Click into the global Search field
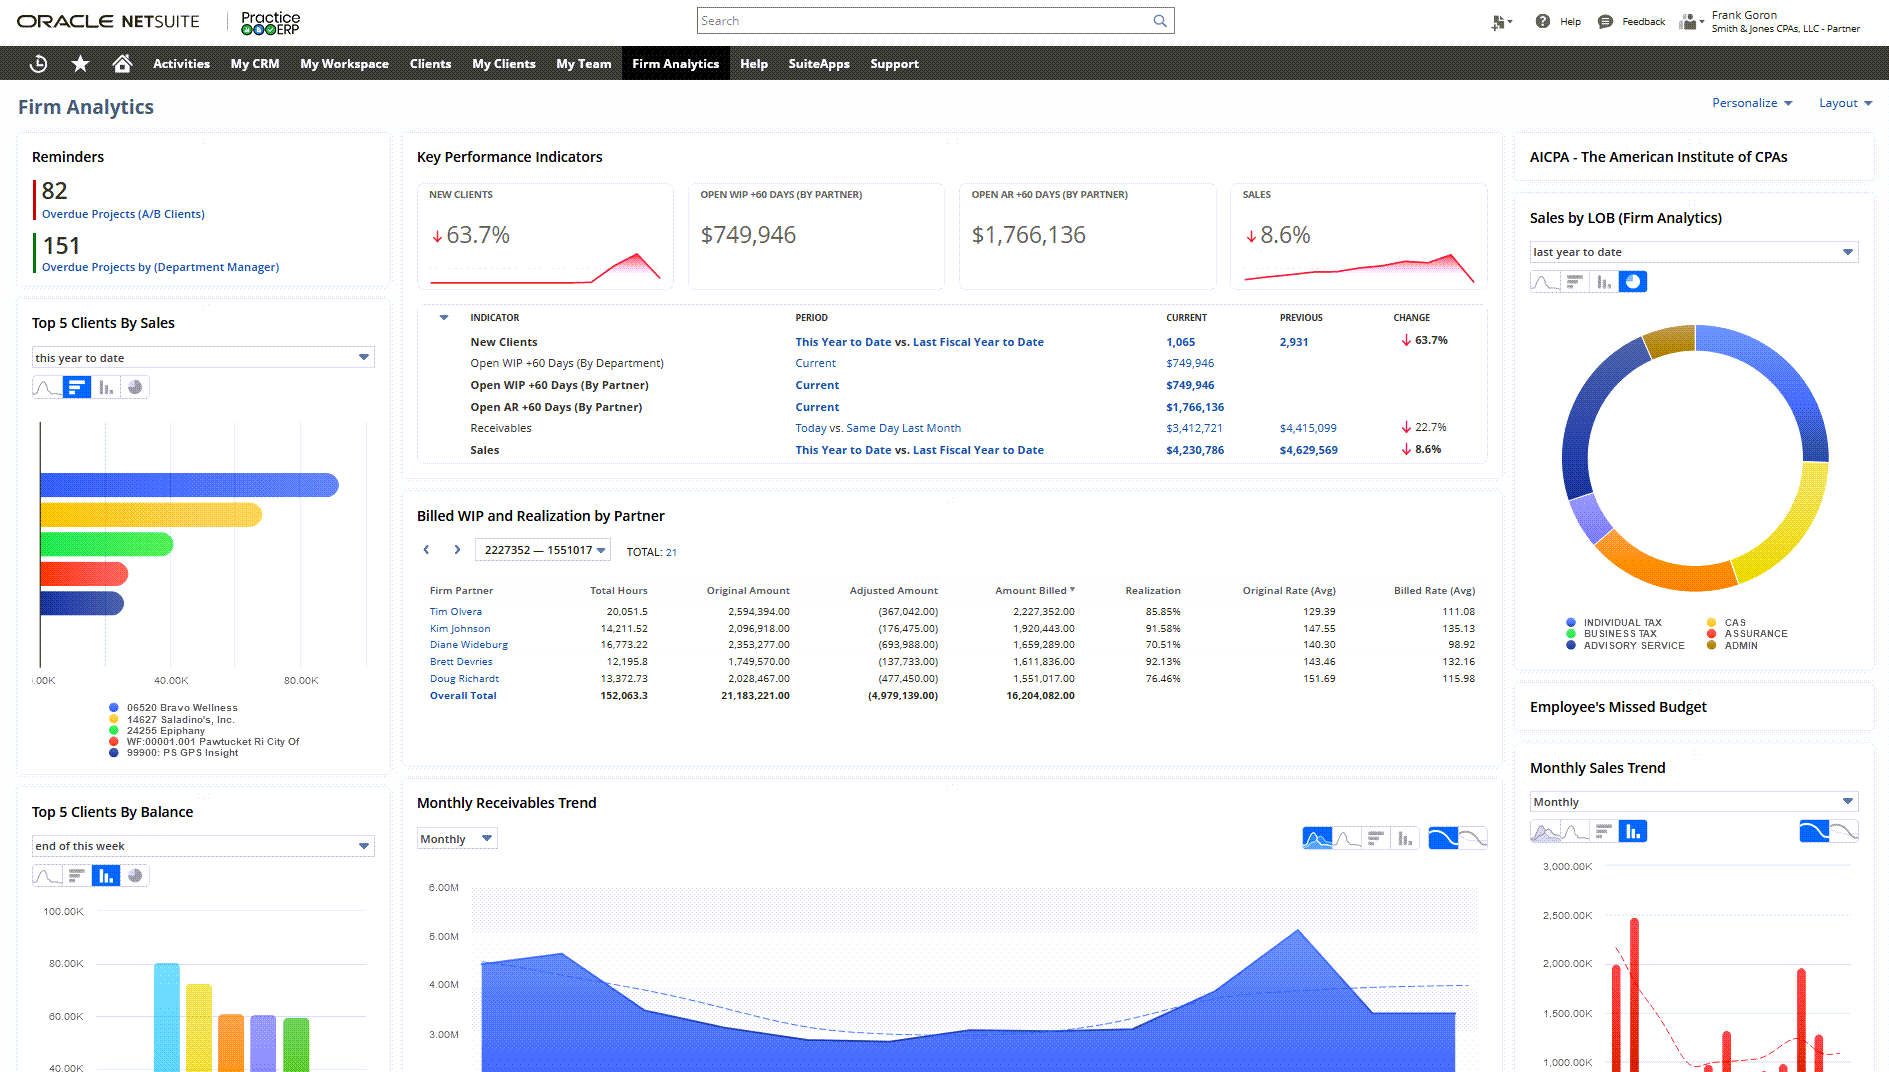The width and height of the screenshot is (1889, 1072). (923, 21)
